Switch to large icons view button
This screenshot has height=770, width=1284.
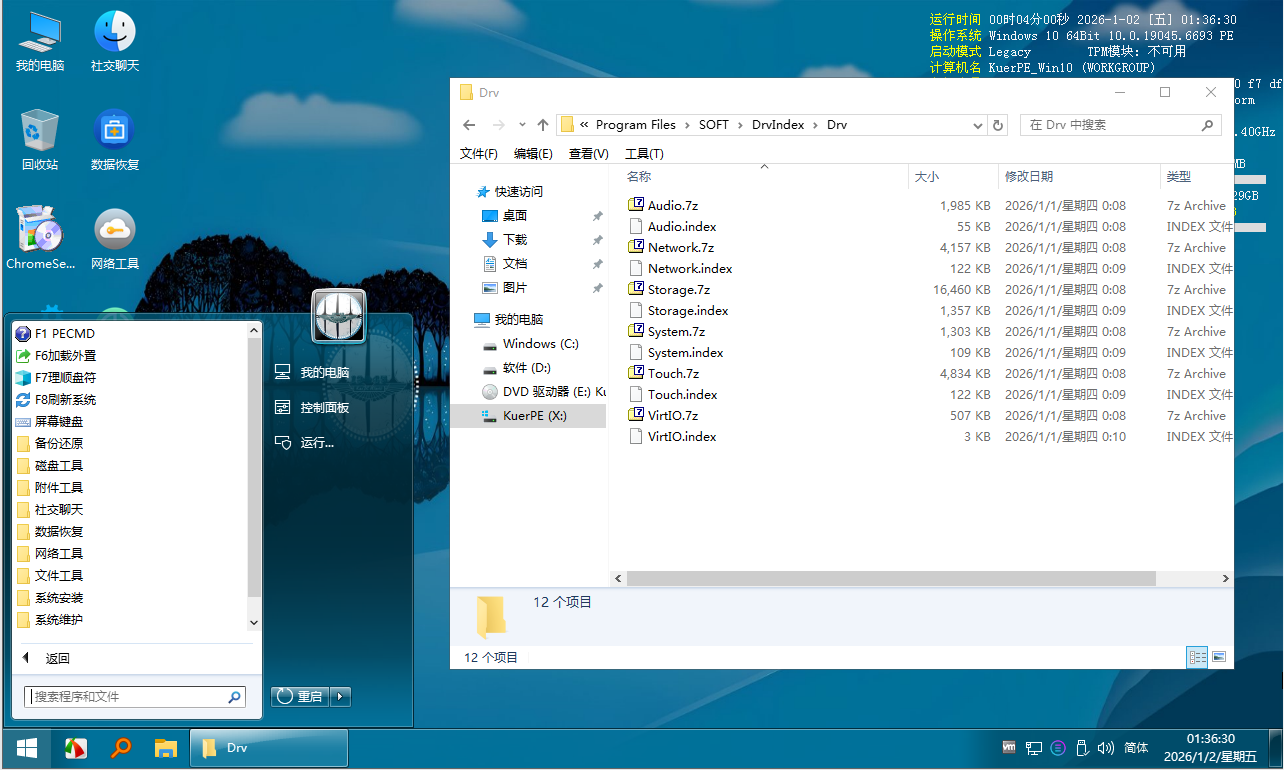pyautogui.click(x=1218, y=657)
